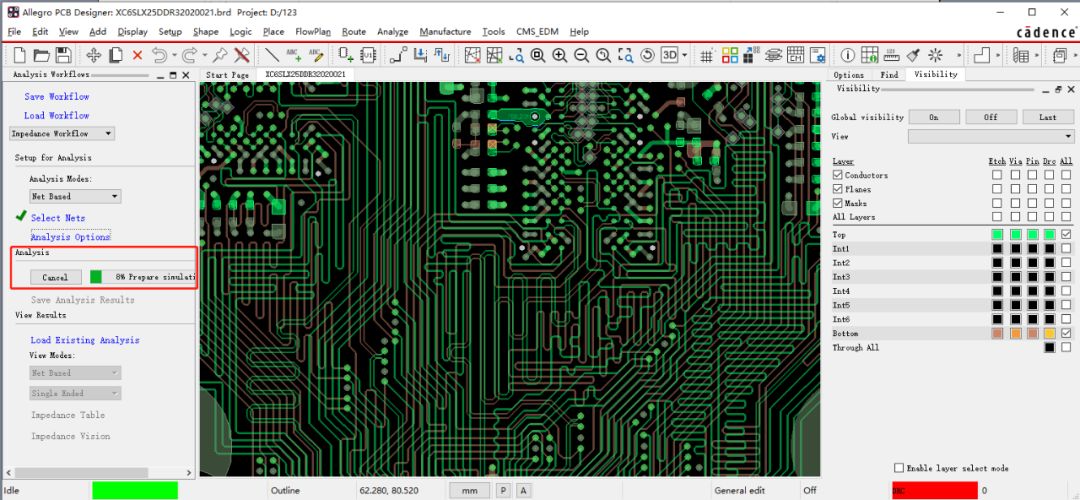
Task: Open the File menu
Action: (14, 32)
